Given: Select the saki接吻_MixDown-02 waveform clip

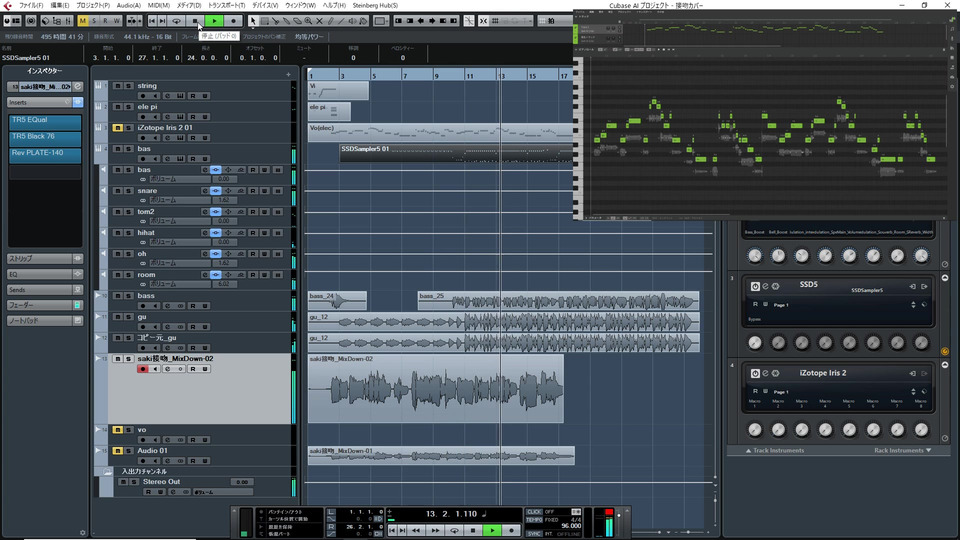Looking at the screenshot, I should click(435, 388).
